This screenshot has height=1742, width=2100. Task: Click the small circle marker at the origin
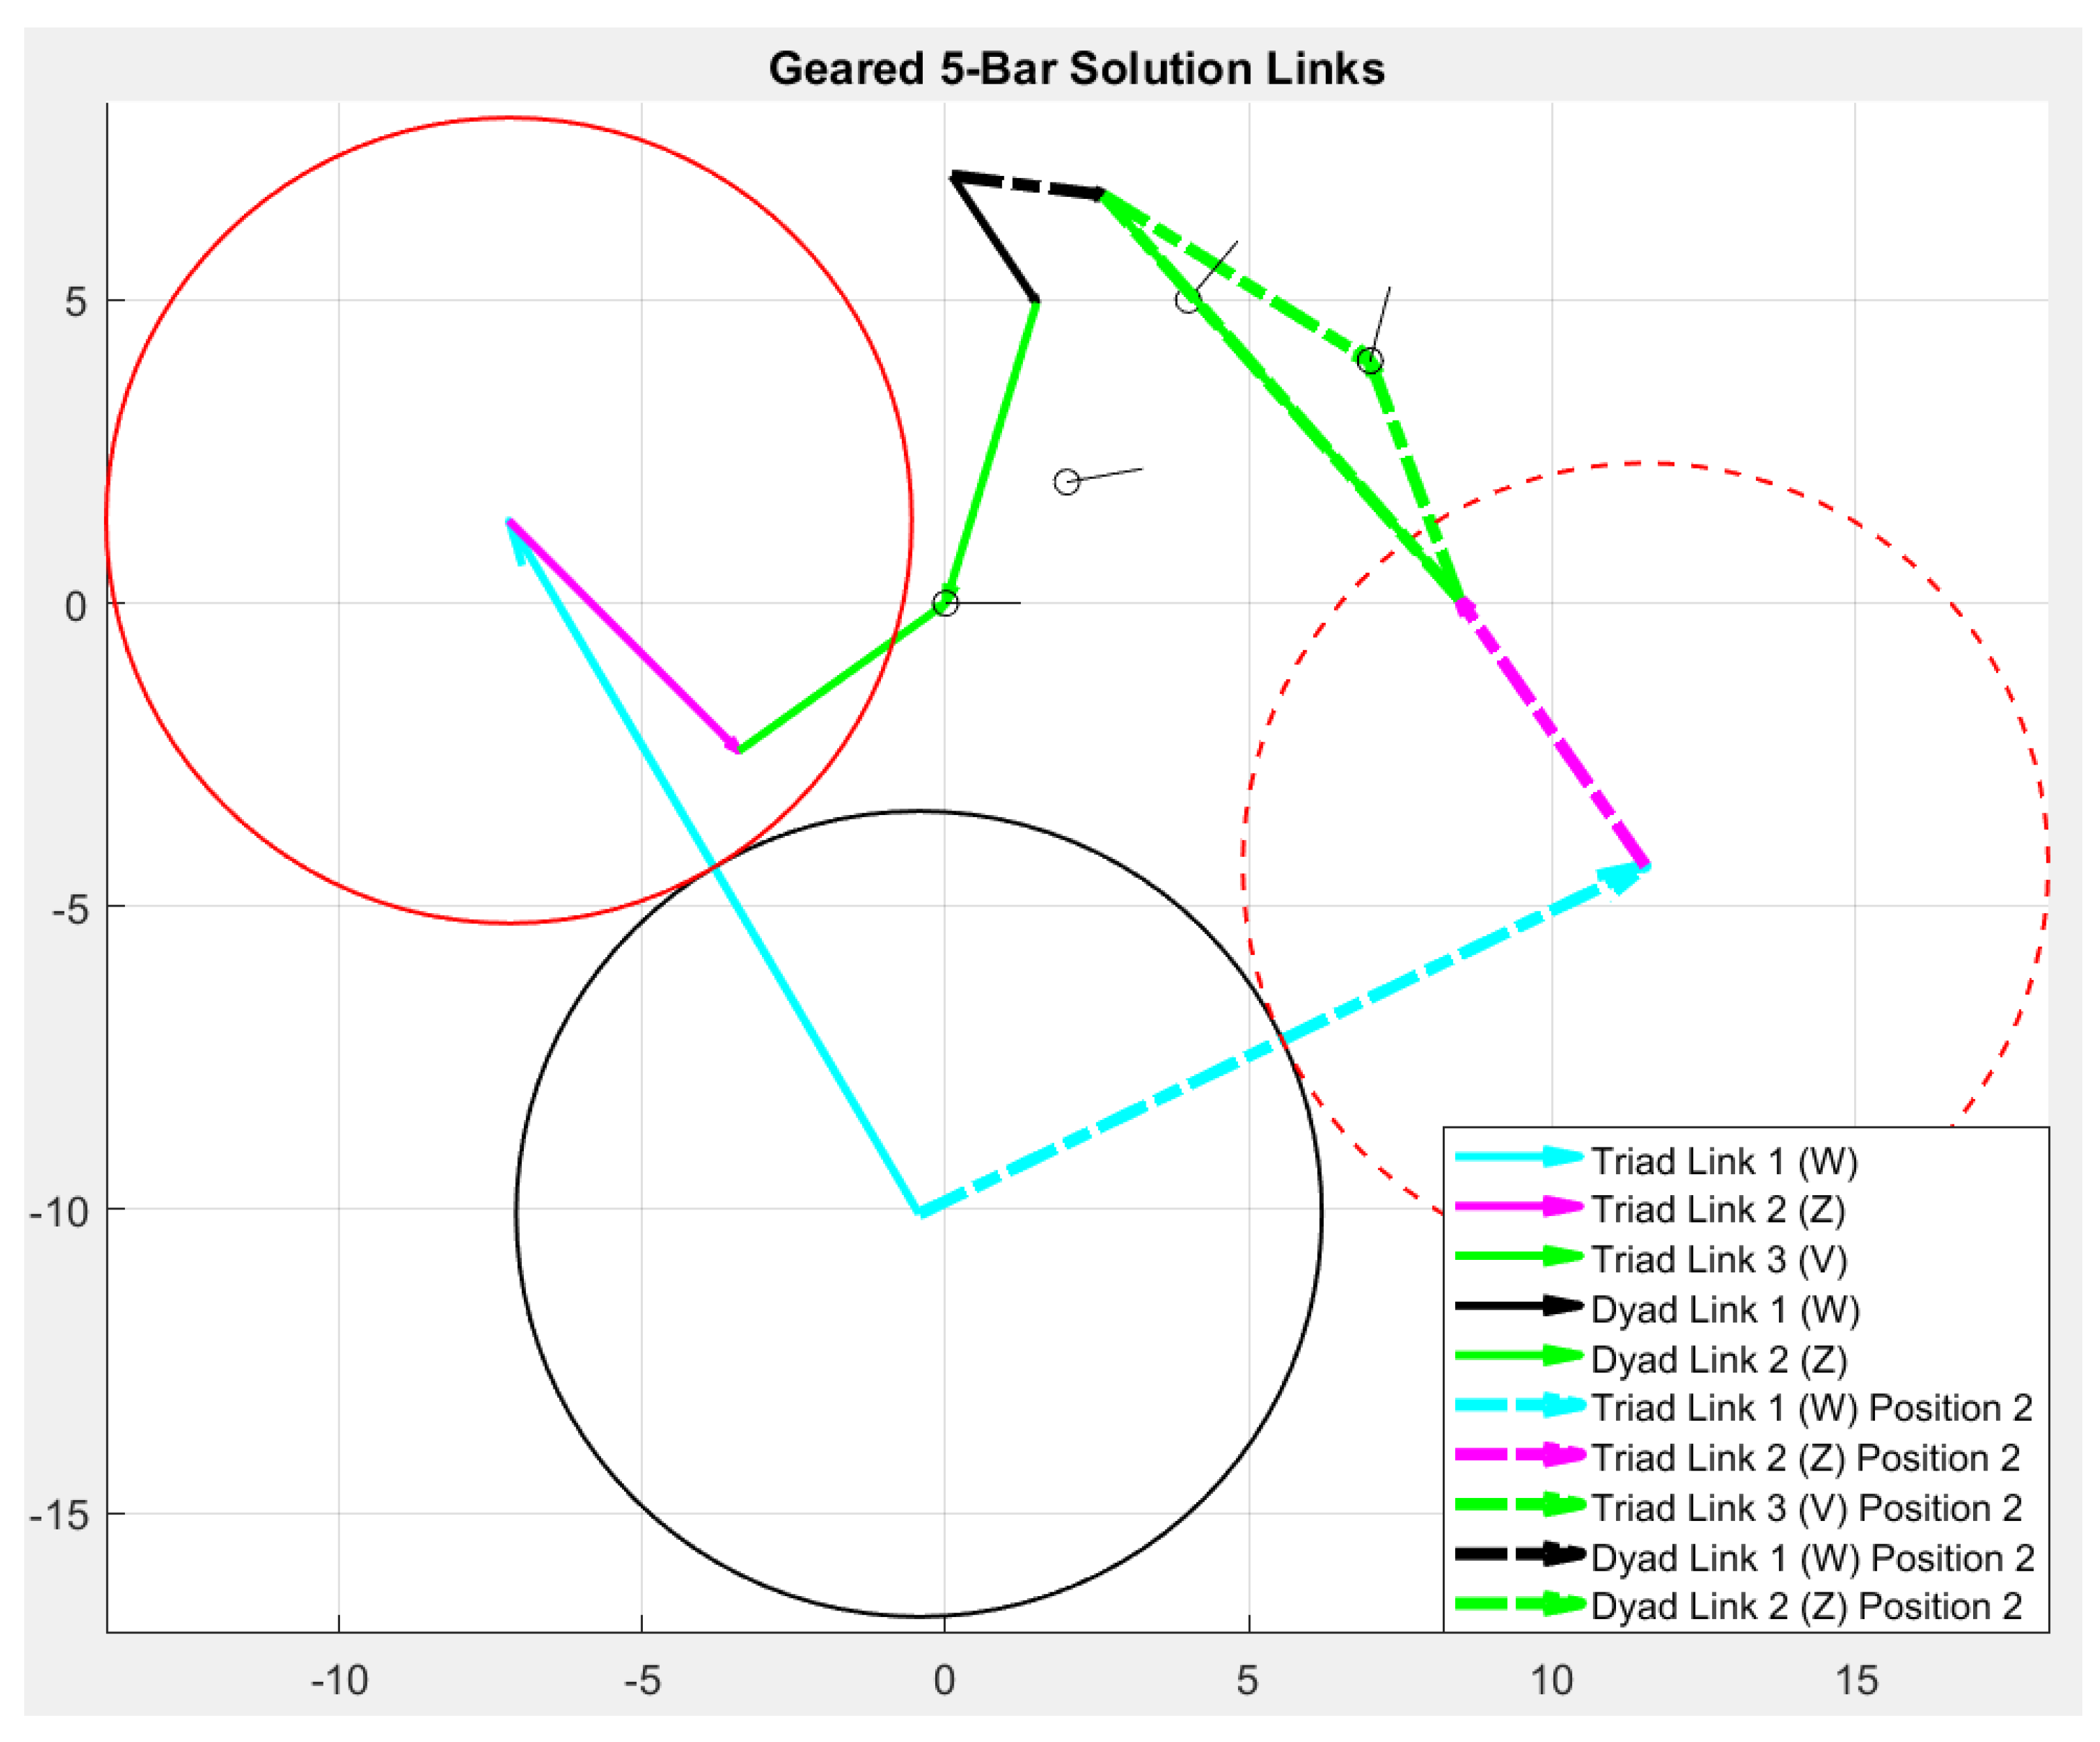[945, 603]
